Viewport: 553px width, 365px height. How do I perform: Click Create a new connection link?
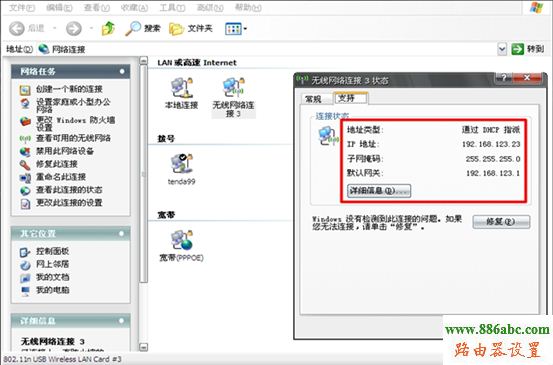69,89
